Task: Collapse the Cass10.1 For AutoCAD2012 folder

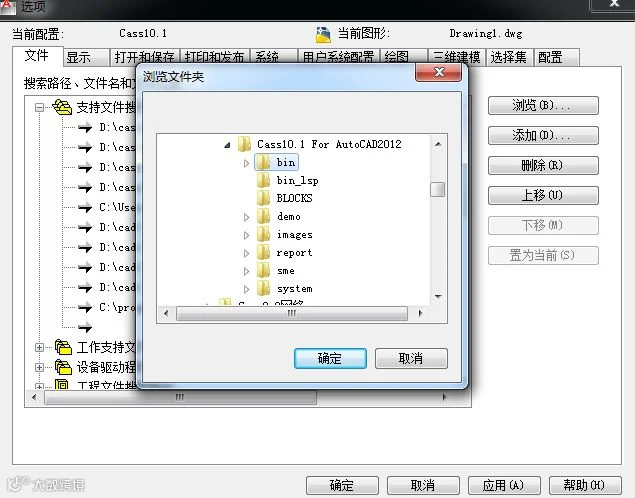Action: 227,145
